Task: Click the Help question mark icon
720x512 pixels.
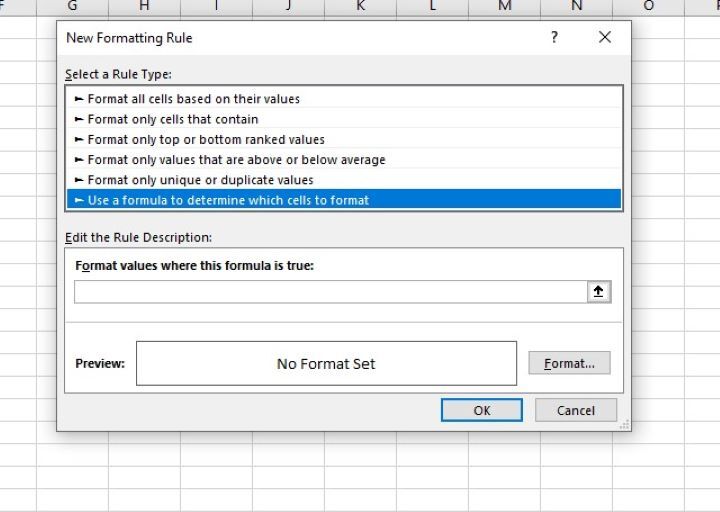Action: pyautogui.click(x=554, y=38)
